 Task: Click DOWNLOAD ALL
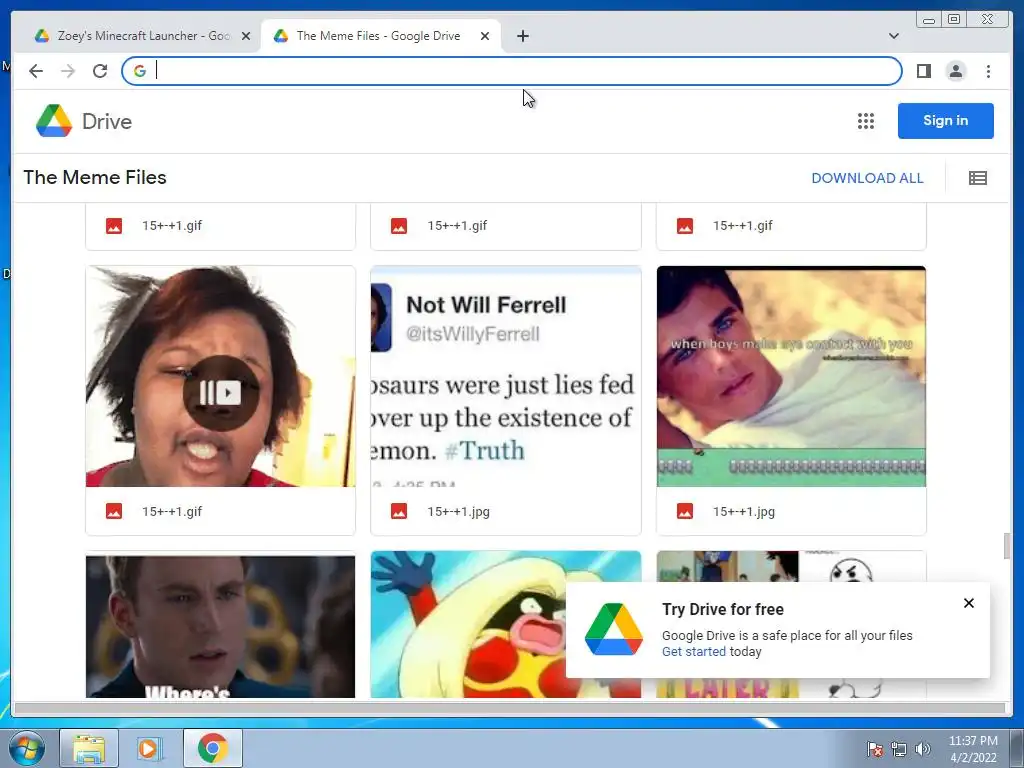coord(867,178)
